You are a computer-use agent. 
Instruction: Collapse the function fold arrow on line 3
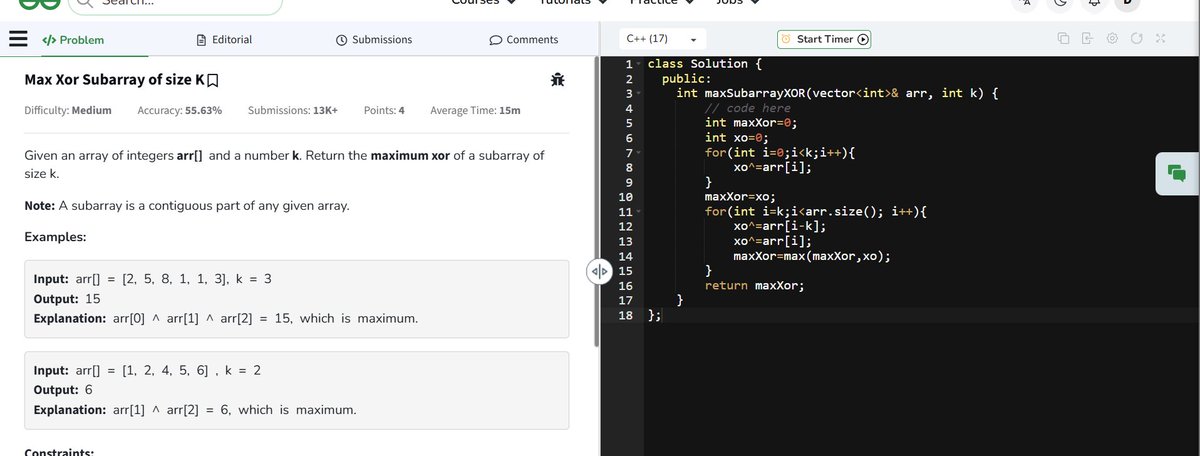639,93
